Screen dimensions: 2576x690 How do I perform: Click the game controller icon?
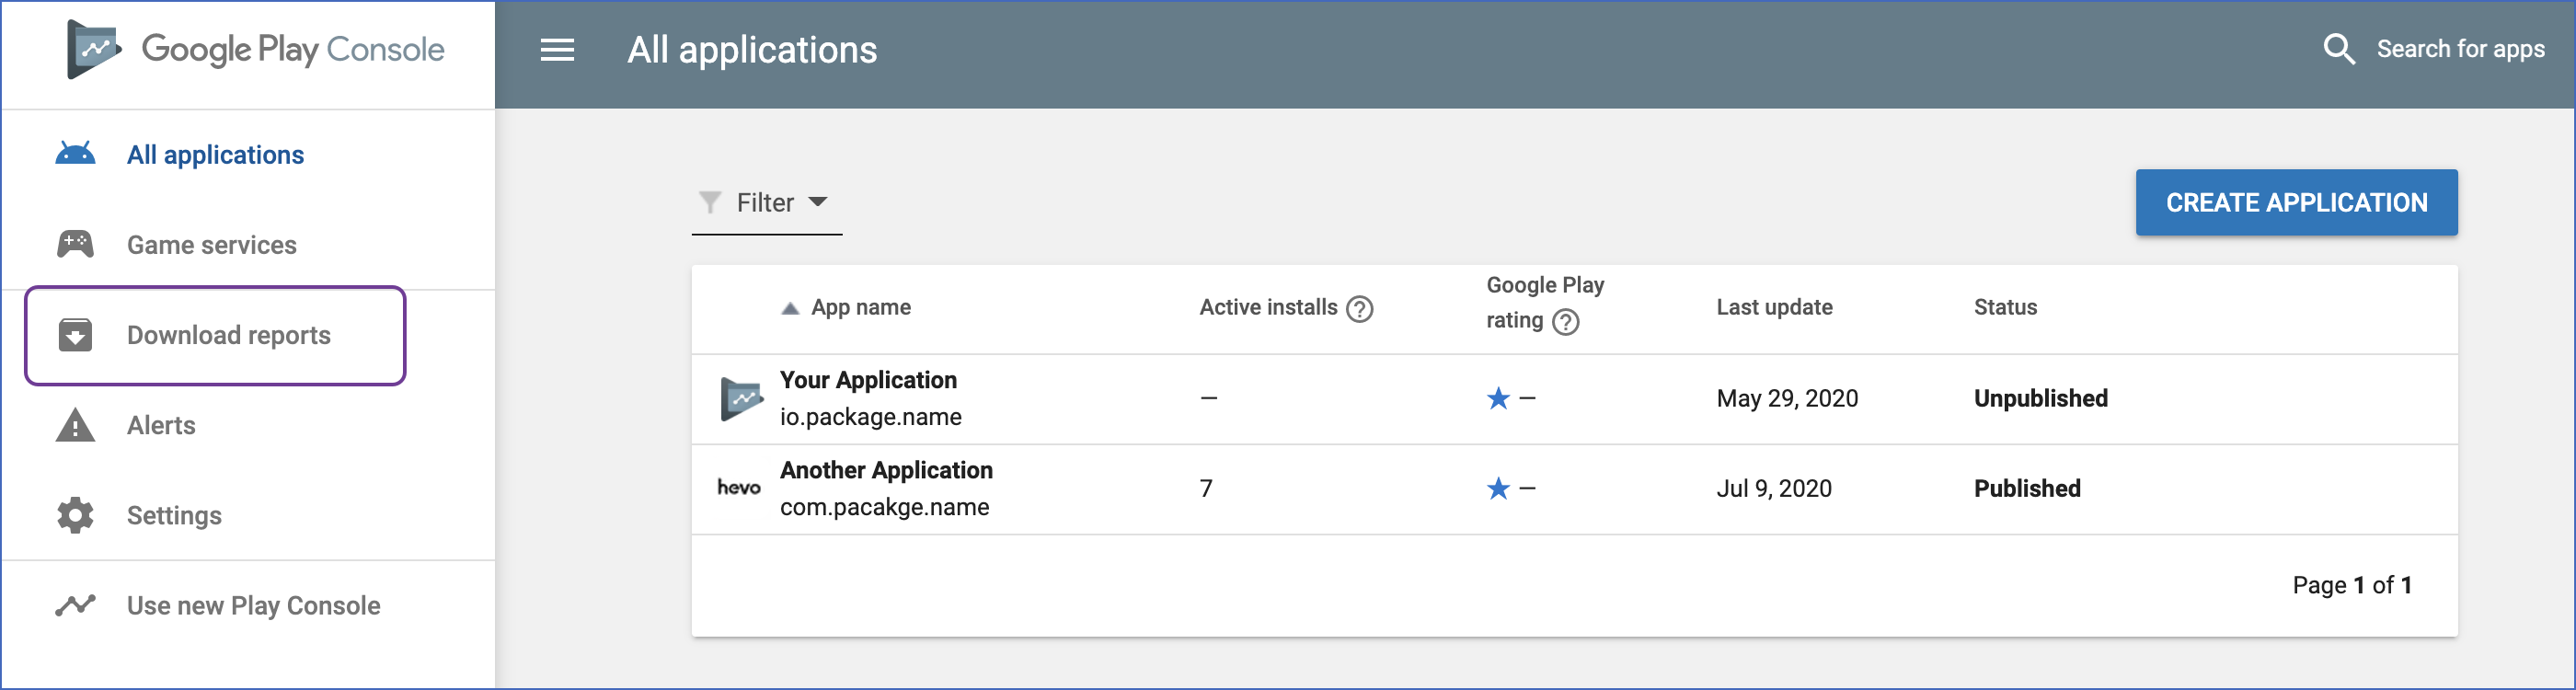click(x=75, y=244)
